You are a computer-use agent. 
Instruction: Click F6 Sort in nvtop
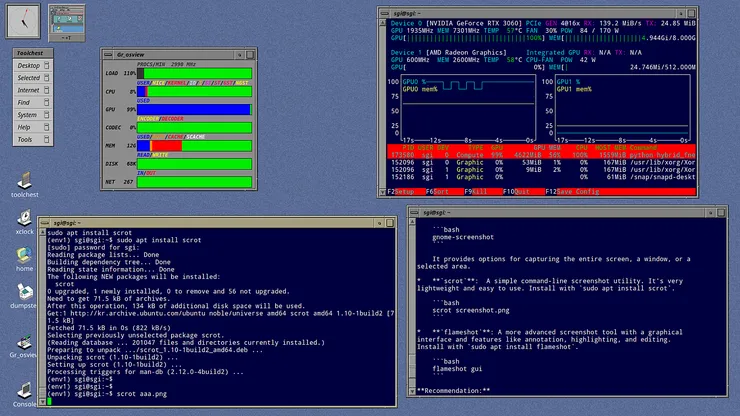437,192
